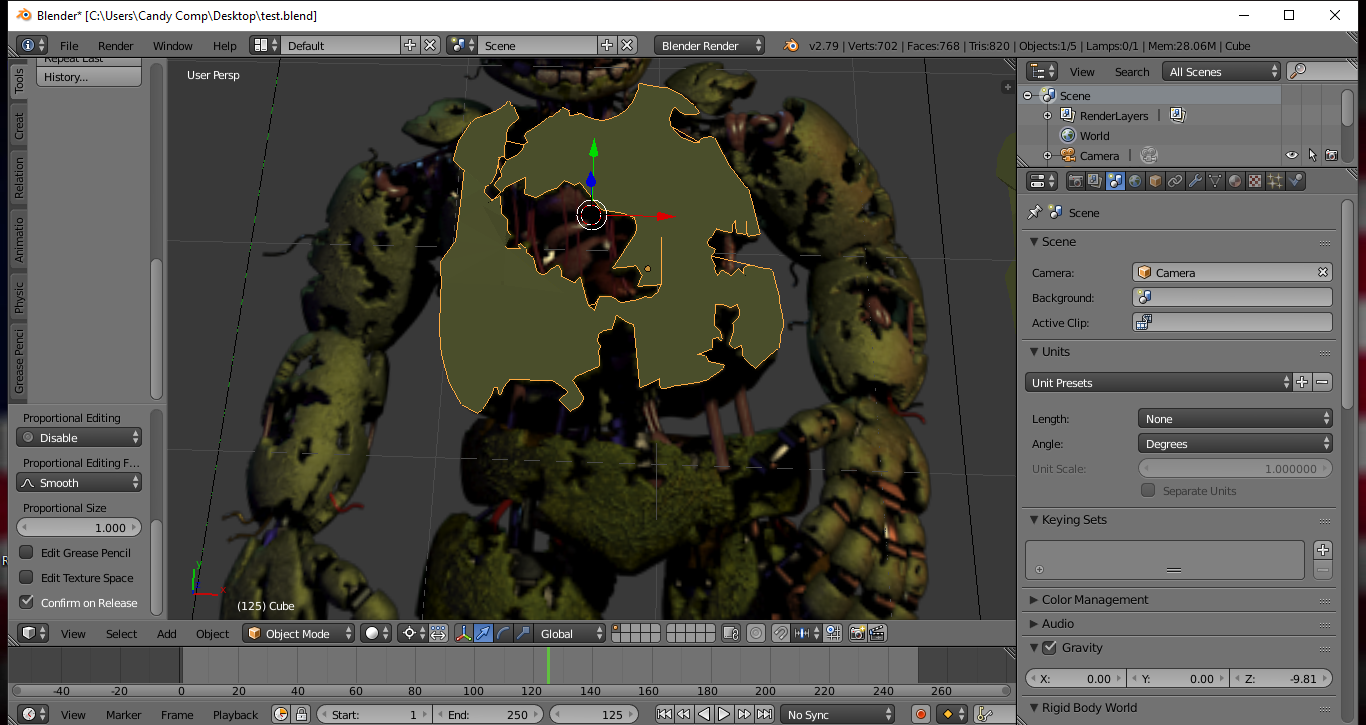Open the File menu
This screenshot has height=725, width=1366.
69,45
